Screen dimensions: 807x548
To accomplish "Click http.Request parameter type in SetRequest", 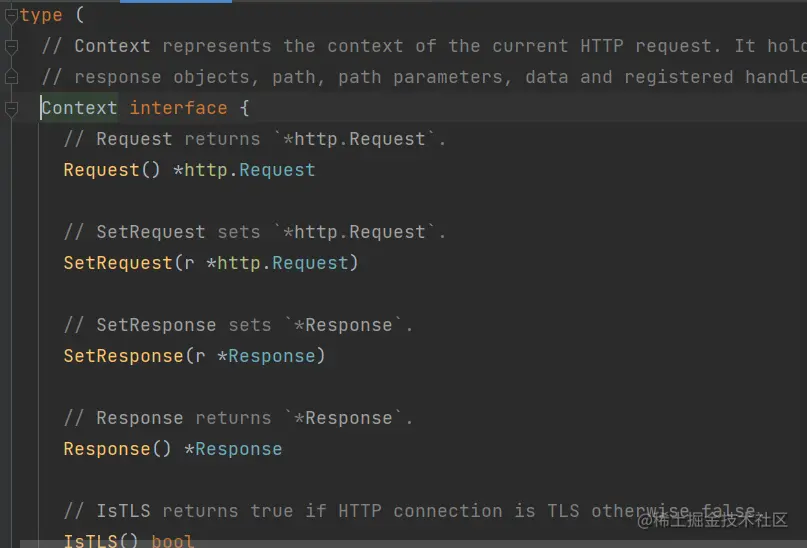I will 283,263.
